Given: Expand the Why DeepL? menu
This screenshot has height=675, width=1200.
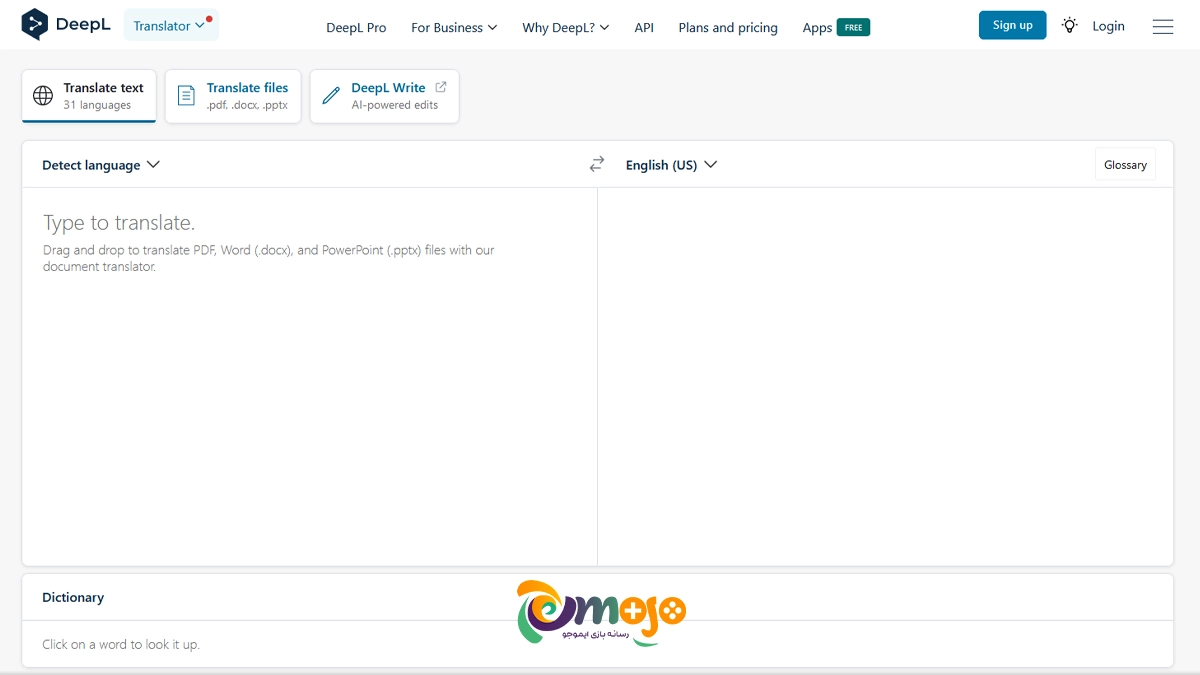Looking at the screenshot, I should pyautogui.click(x=566, y=27).
